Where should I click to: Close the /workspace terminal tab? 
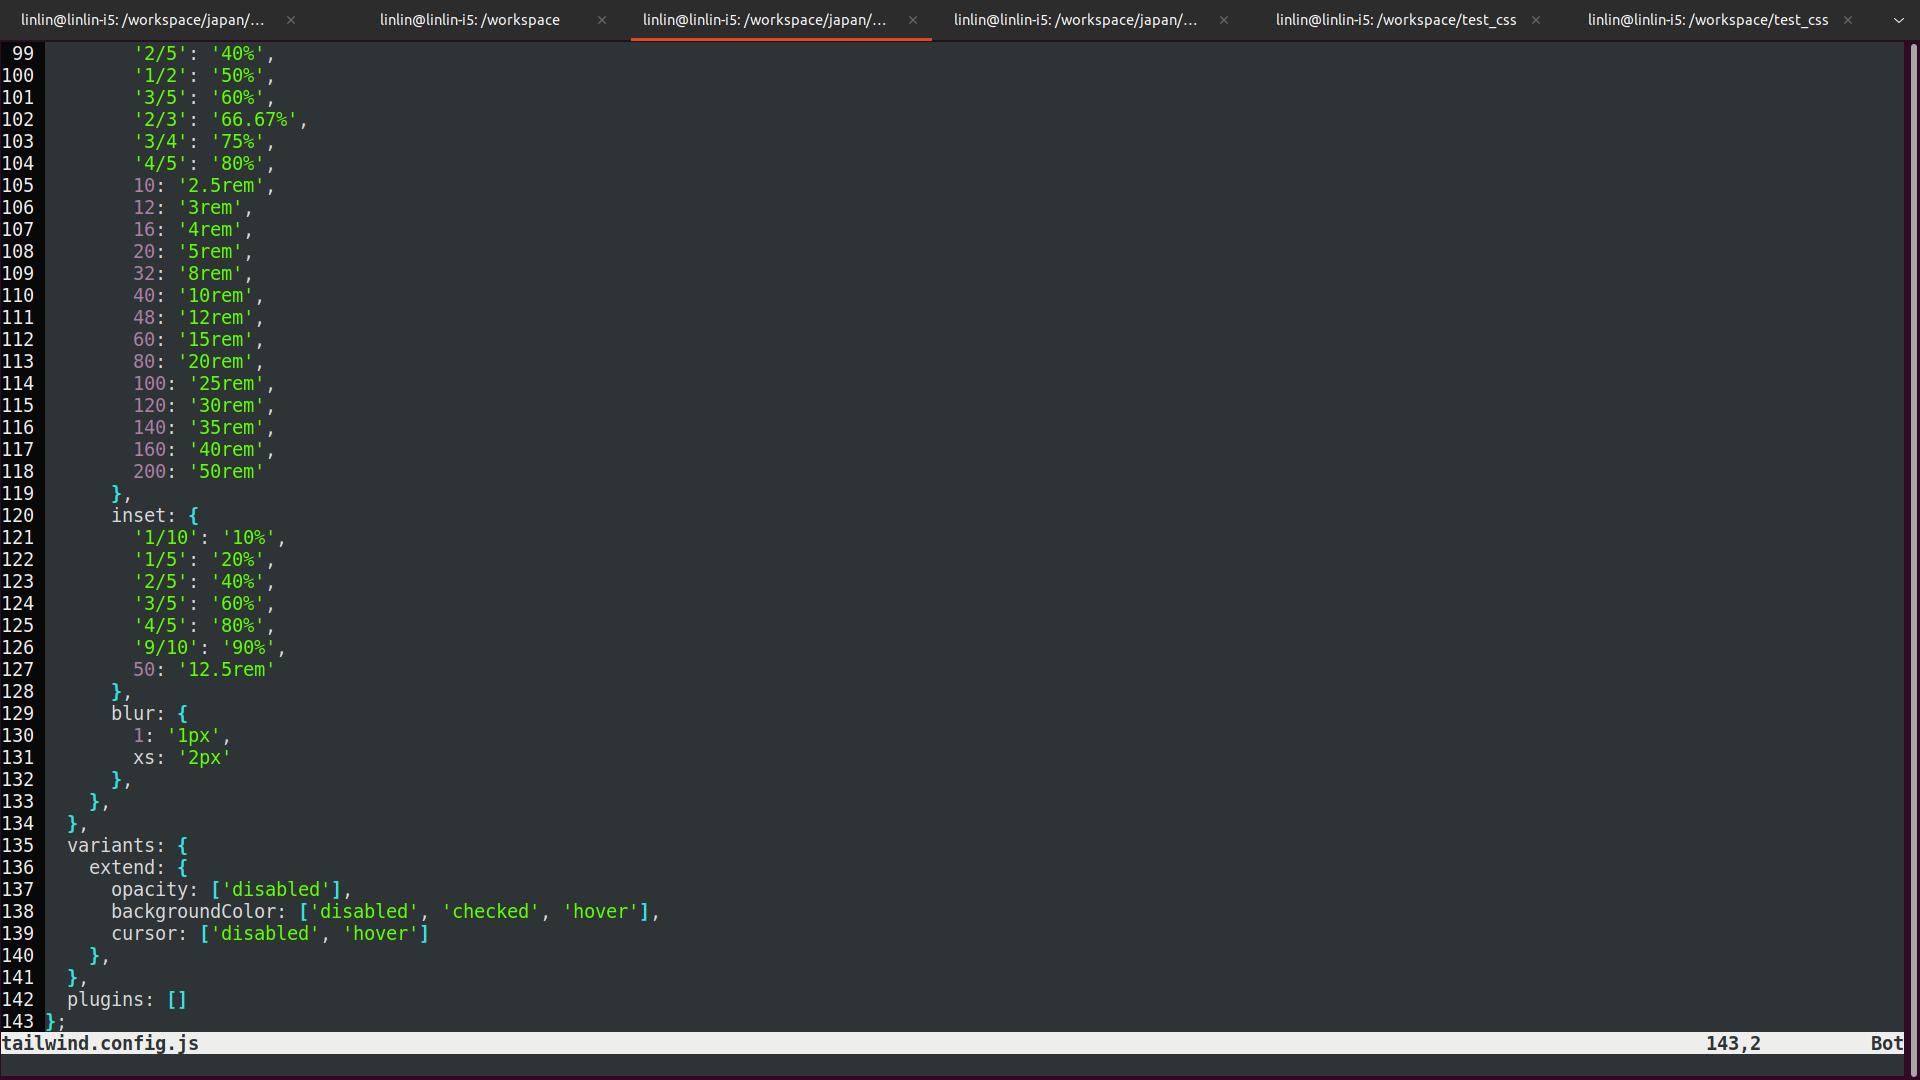pos(602,20)
